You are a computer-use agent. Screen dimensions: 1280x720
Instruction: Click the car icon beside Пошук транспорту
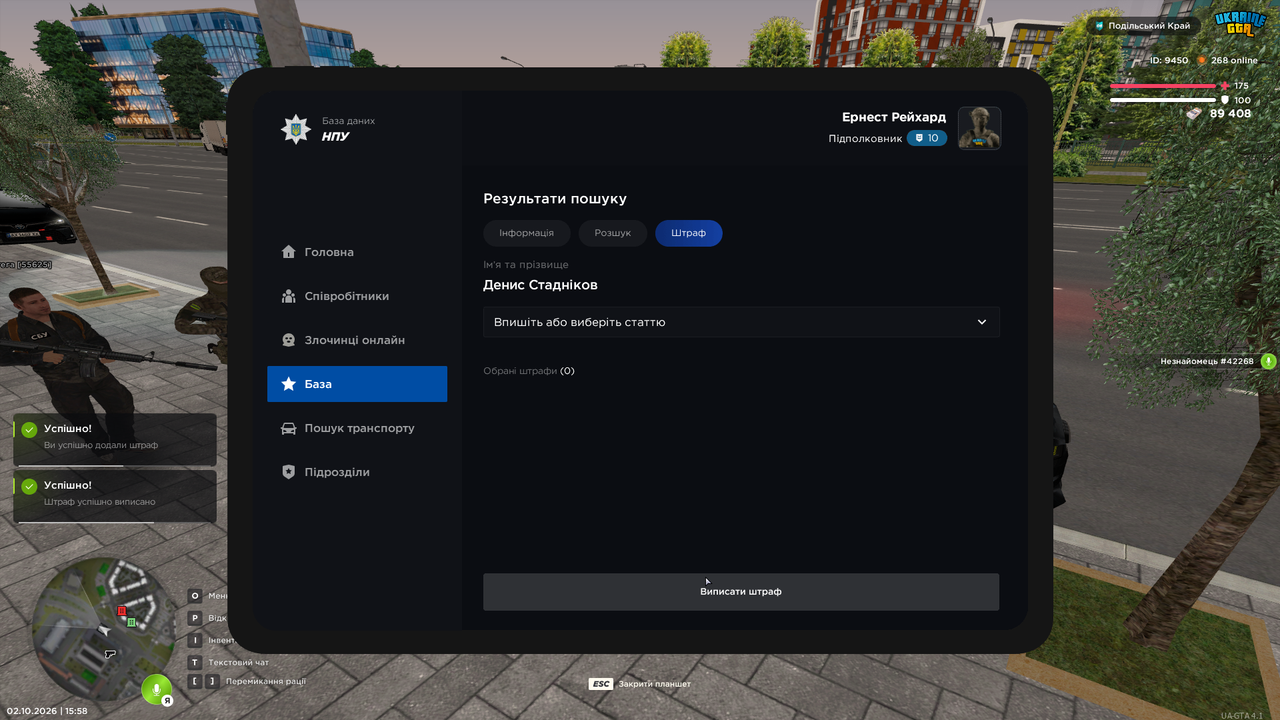click(x=289, y=428)
